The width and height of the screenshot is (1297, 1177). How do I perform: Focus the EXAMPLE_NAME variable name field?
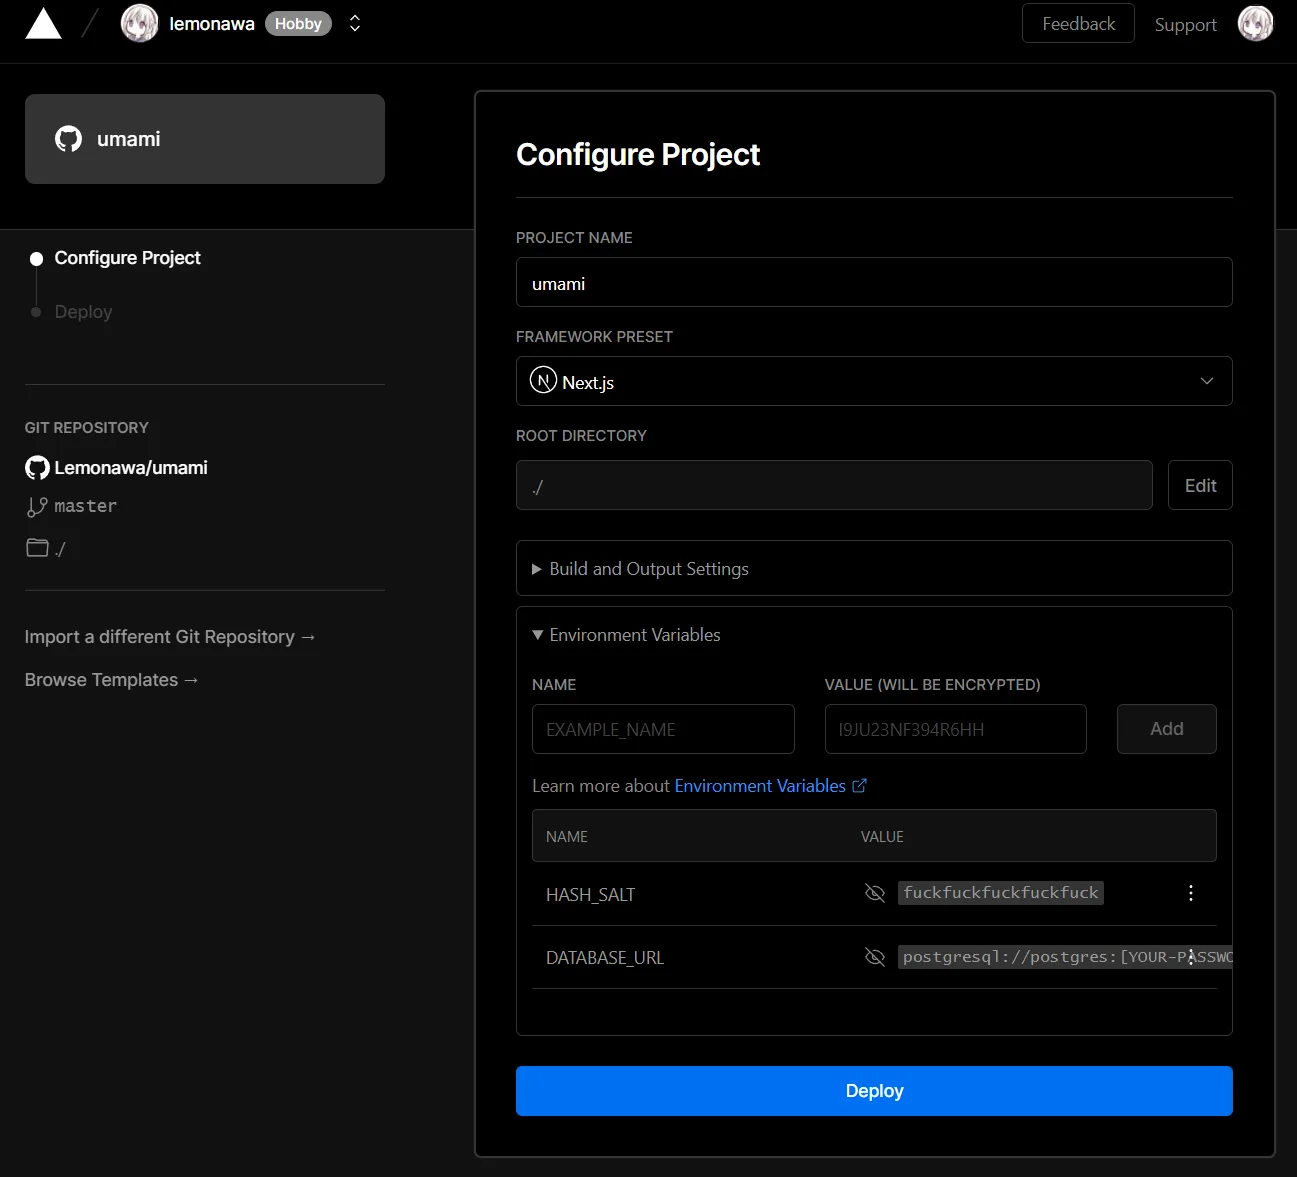pos(663,729)
